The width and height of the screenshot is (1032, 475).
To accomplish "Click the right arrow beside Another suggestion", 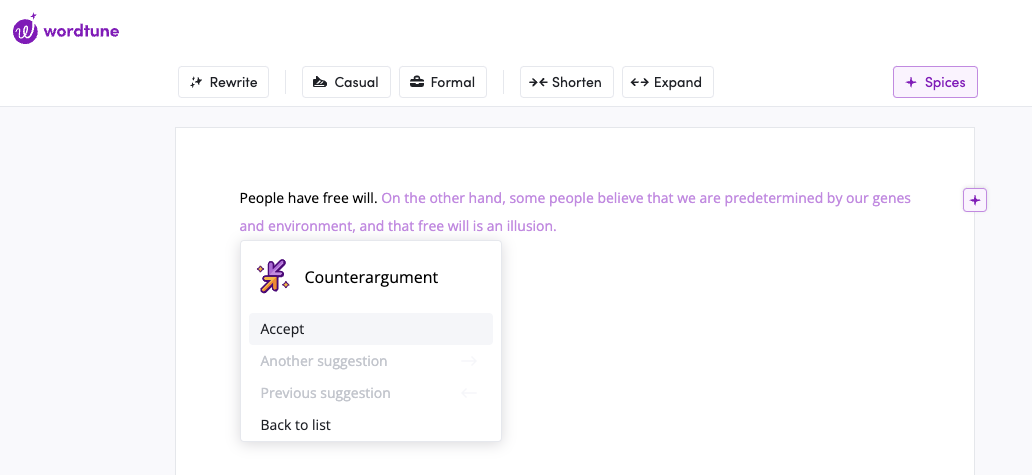I will (469, 361).
